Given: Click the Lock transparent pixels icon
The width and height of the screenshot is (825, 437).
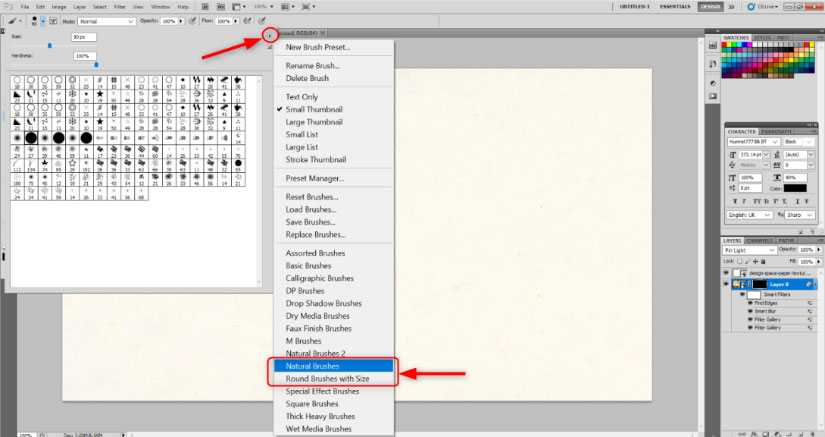Looking at the screenshot, I should 740,261.
